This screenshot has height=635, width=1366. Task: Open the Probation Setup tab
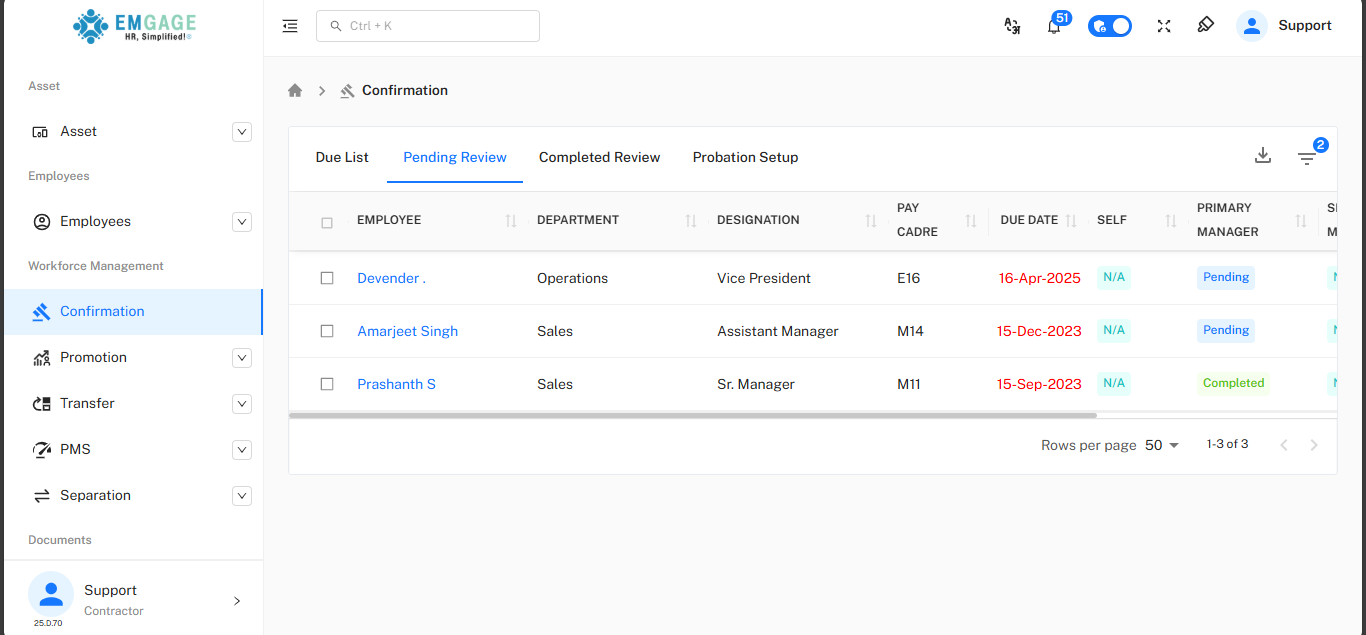coord(745,157)
